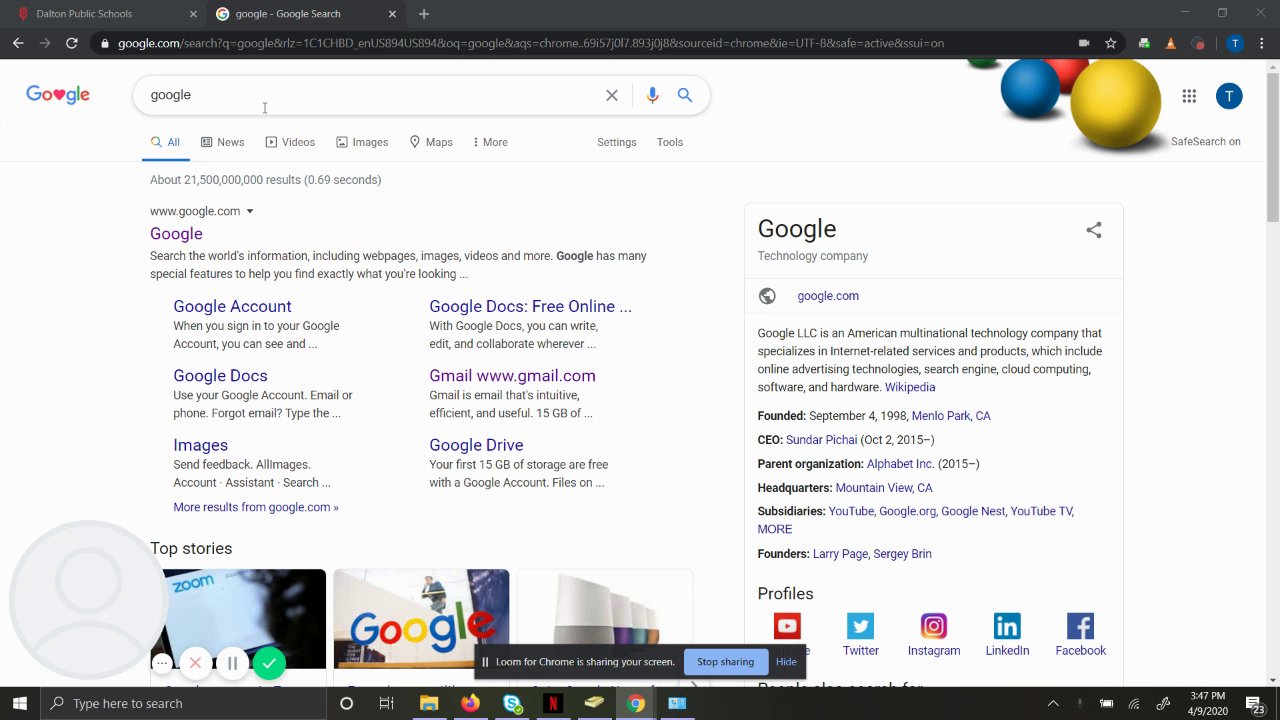Clear the search box with X icon
Image resolution: width=1280 pixels, height=720 pixels.
612,95
